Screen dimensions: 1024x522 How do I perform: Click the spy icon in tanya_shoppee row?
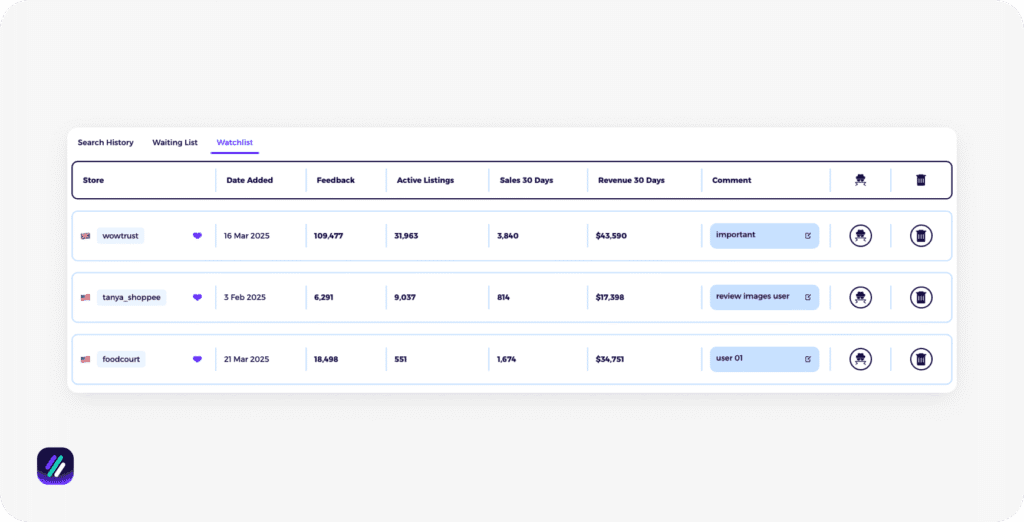pos(860,297)
